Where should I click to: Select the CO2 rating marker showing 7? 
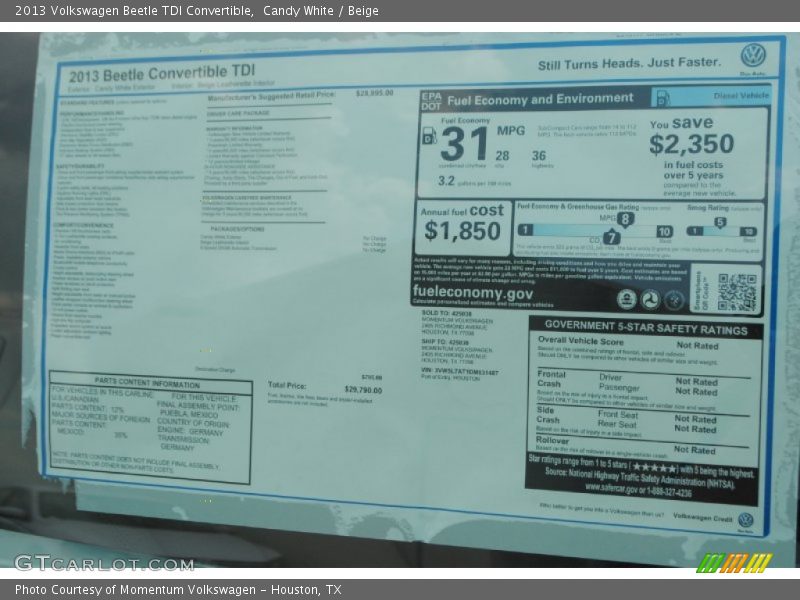611,237
